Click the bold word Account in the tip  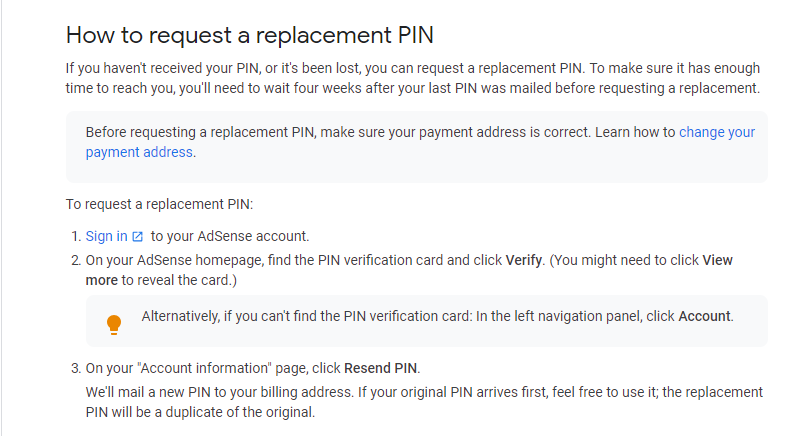(705, 316)
